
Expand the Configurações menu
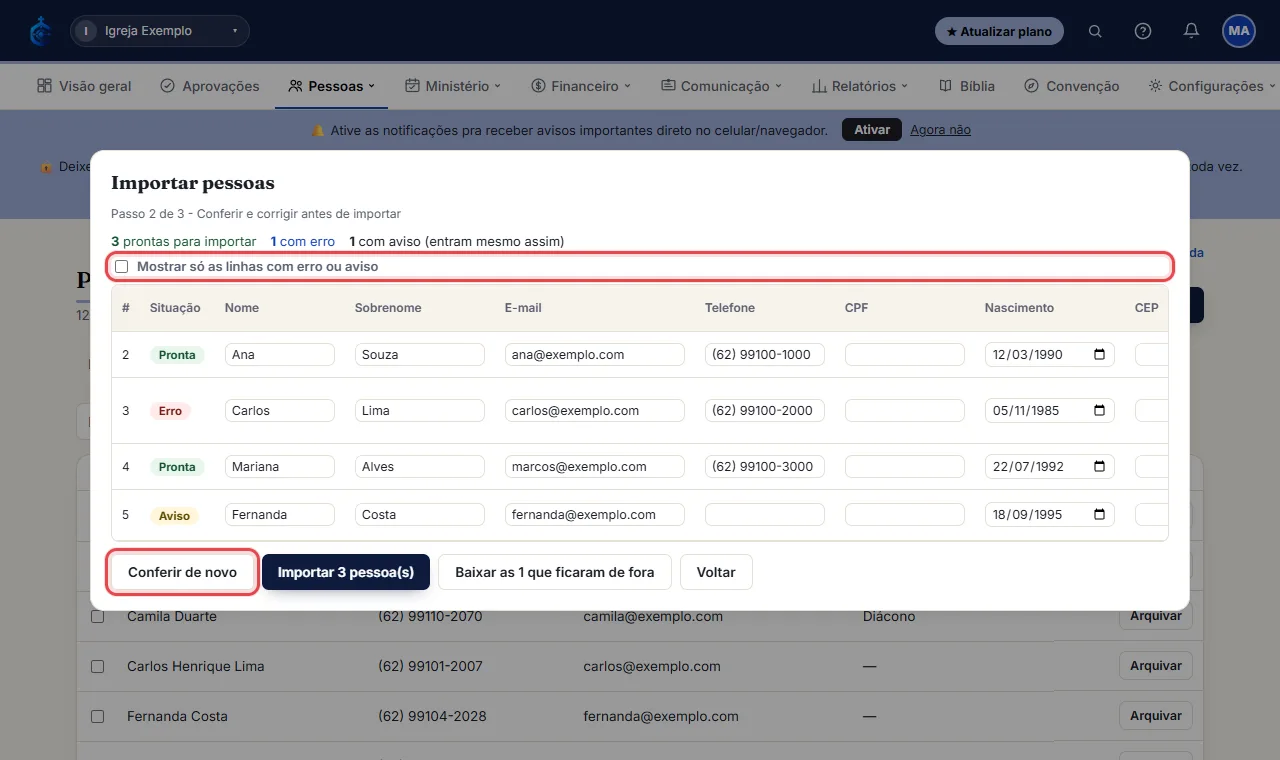coord(1213,86)
